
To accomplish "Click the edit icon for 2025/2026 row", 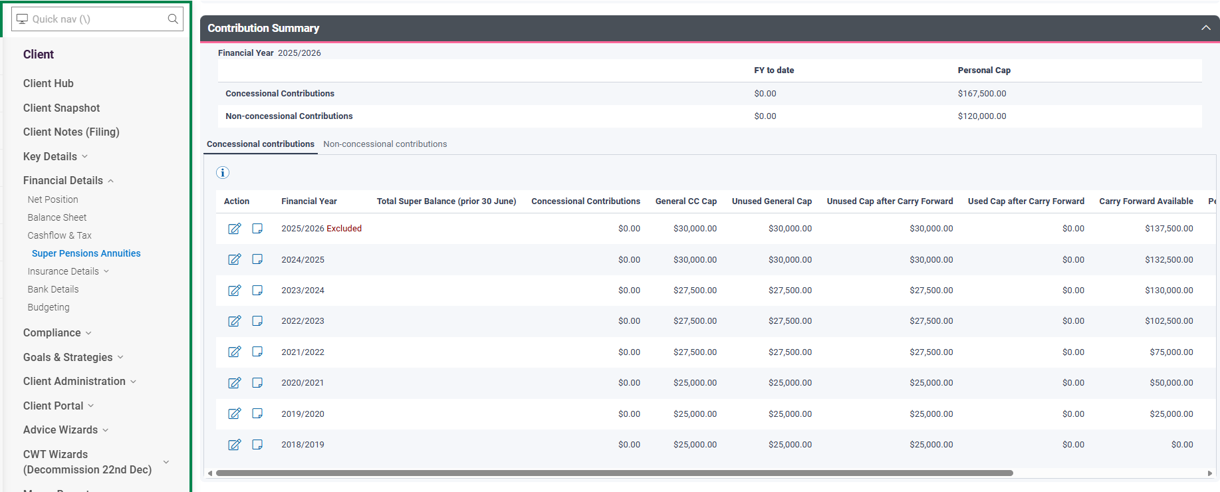I will click(234, 229).
